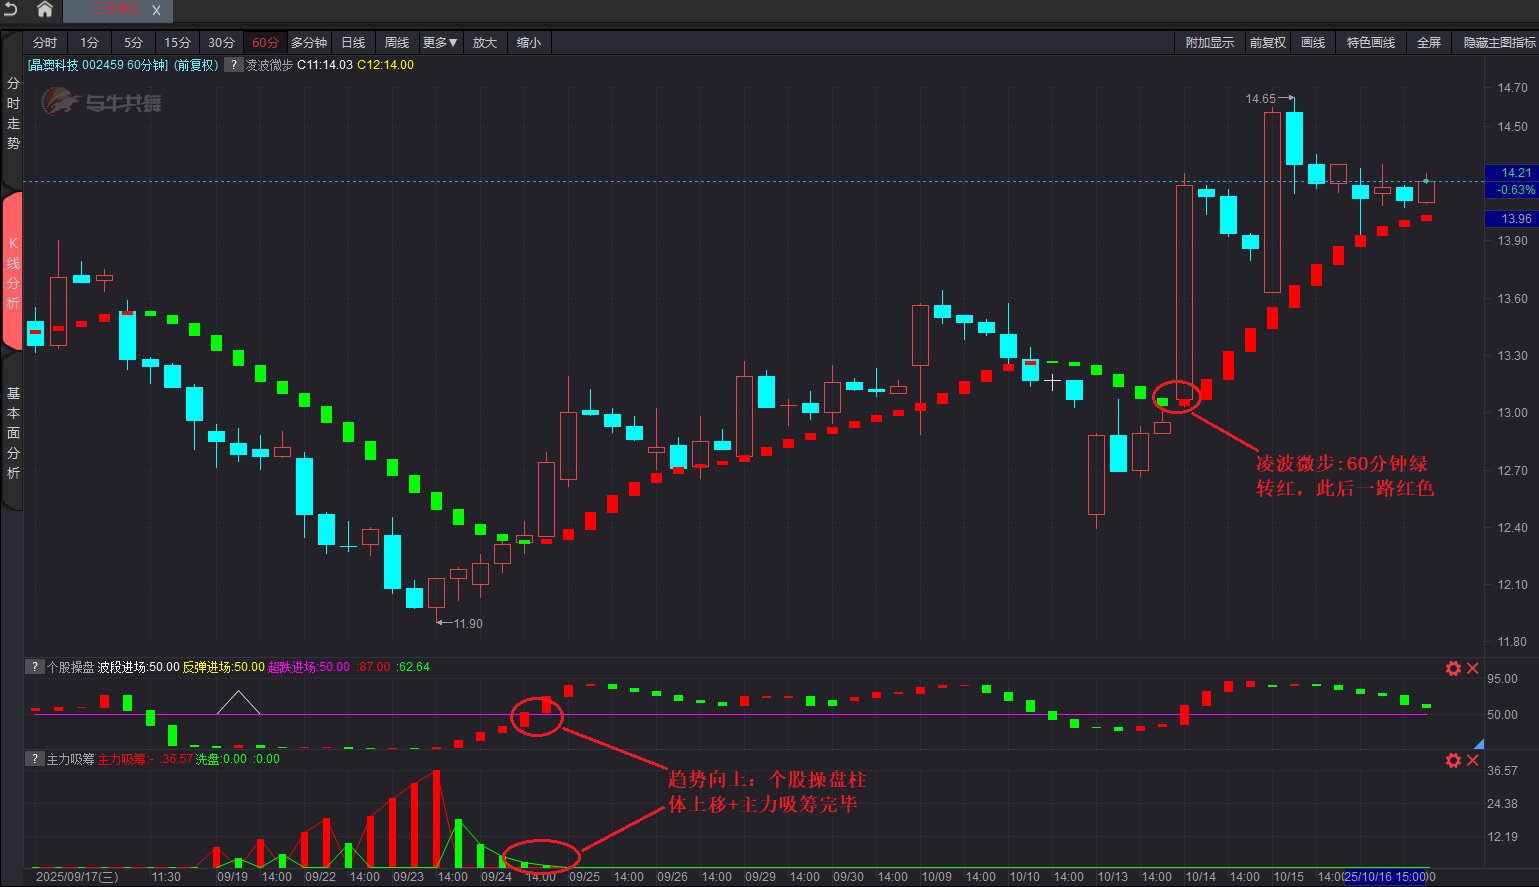Image resolution: width=1539 pixels, height=887 pixels.
Task: Open settings gear of 主力吸筹 panel
Action: (1453, 760)
